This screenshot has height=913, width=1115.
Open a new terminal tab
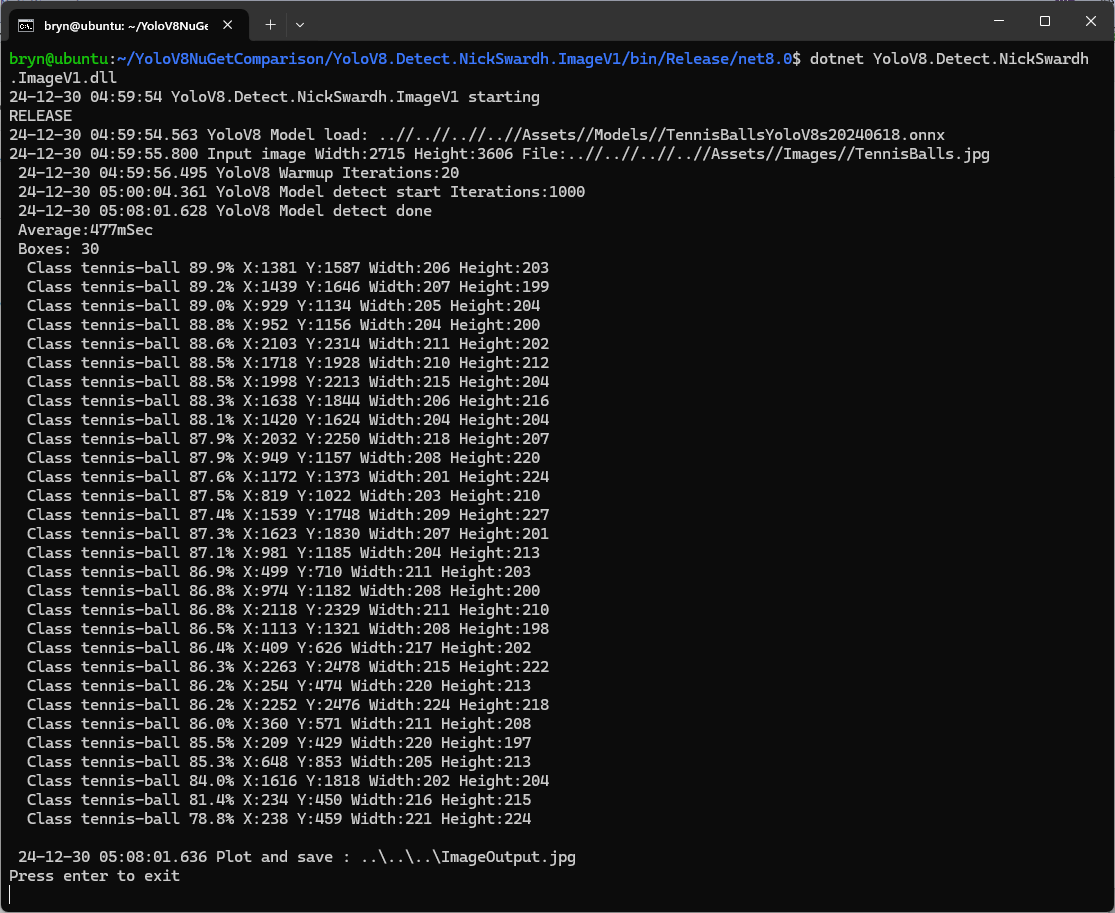tap(270, 24)
